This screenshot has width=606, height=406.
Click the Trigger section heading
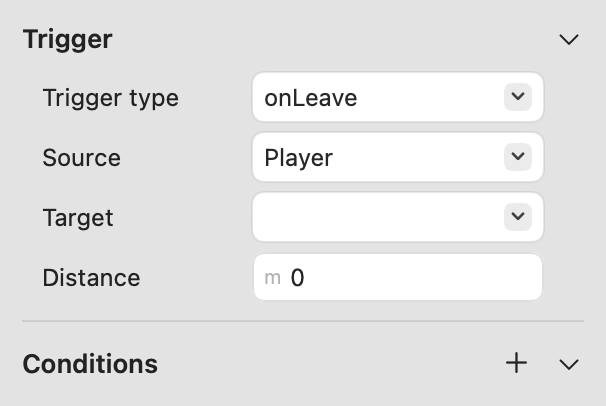click(x=67, y=40)
